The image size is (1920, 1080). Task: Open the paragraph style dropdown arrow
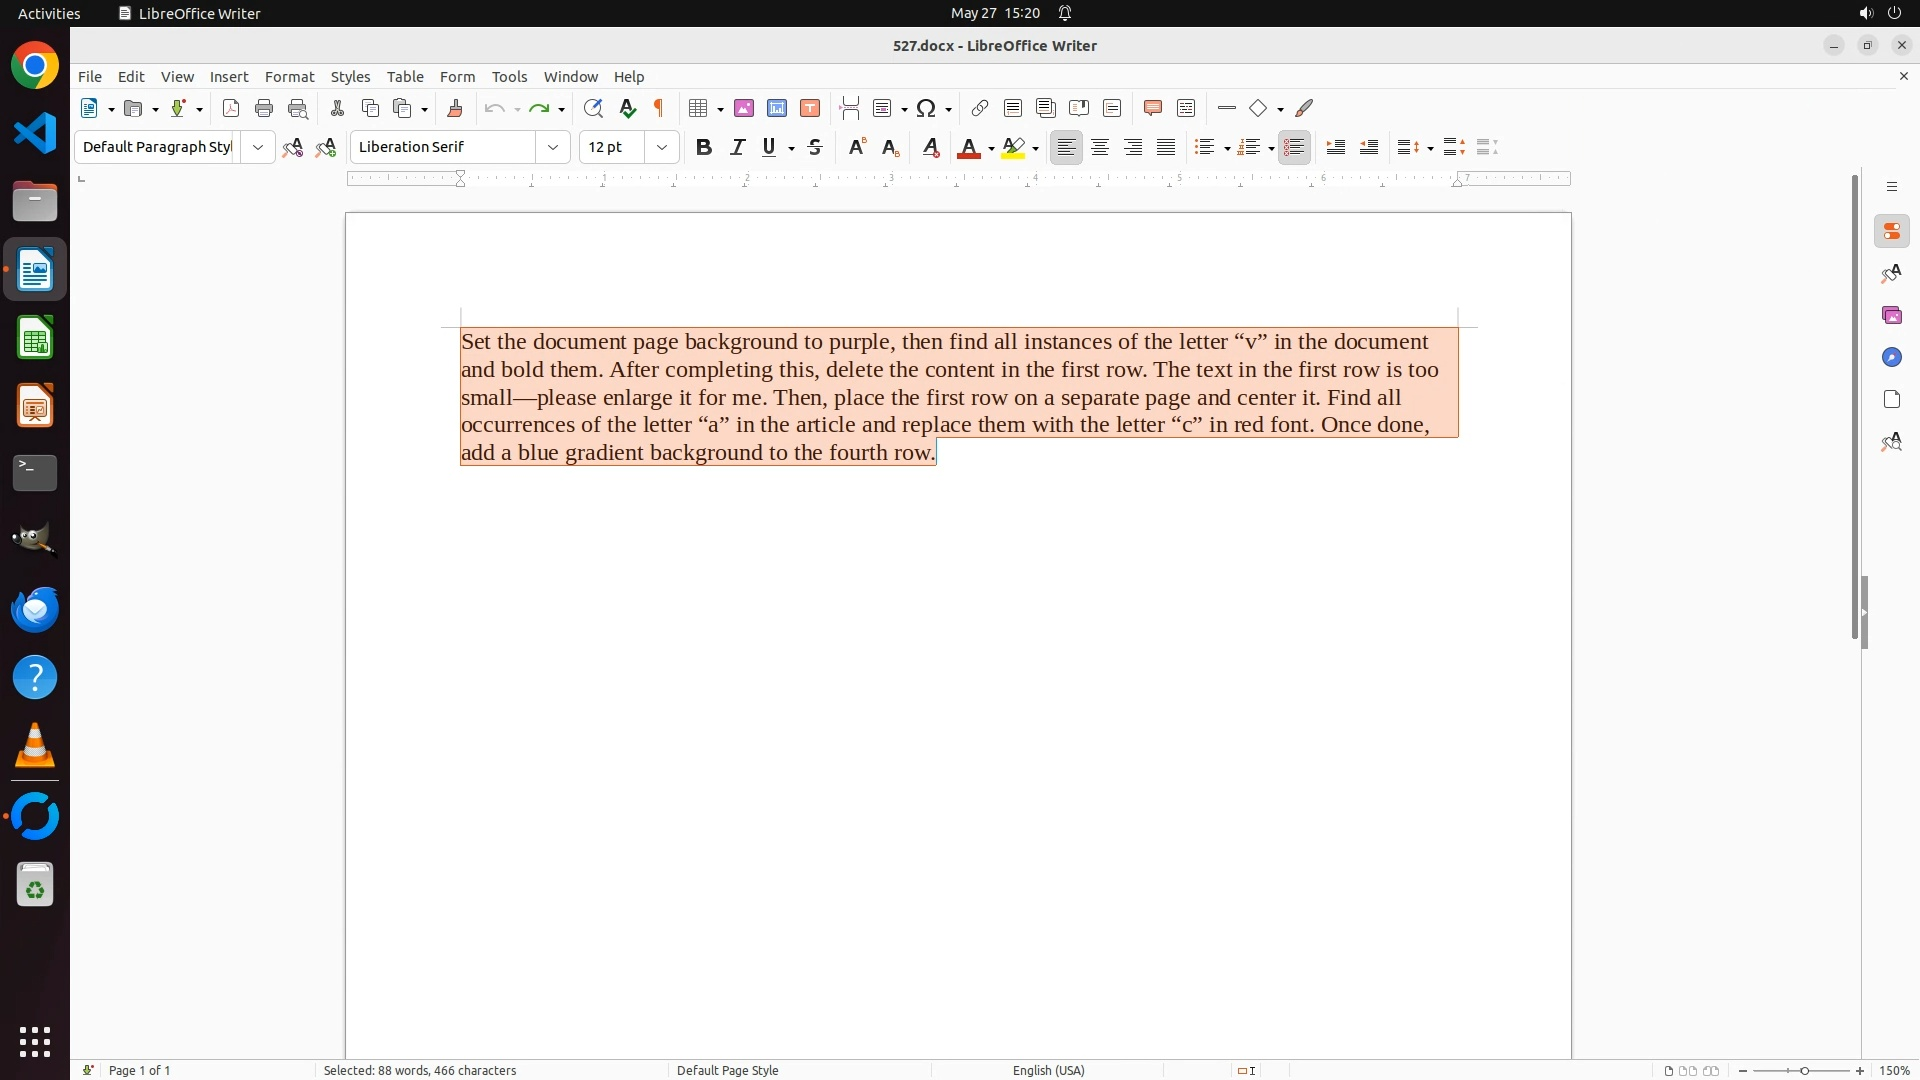[258, 147]
